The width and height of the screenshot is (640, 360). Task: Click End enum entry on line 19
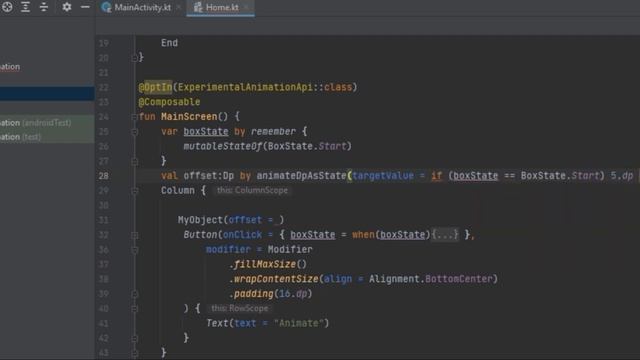coord(169,43)
